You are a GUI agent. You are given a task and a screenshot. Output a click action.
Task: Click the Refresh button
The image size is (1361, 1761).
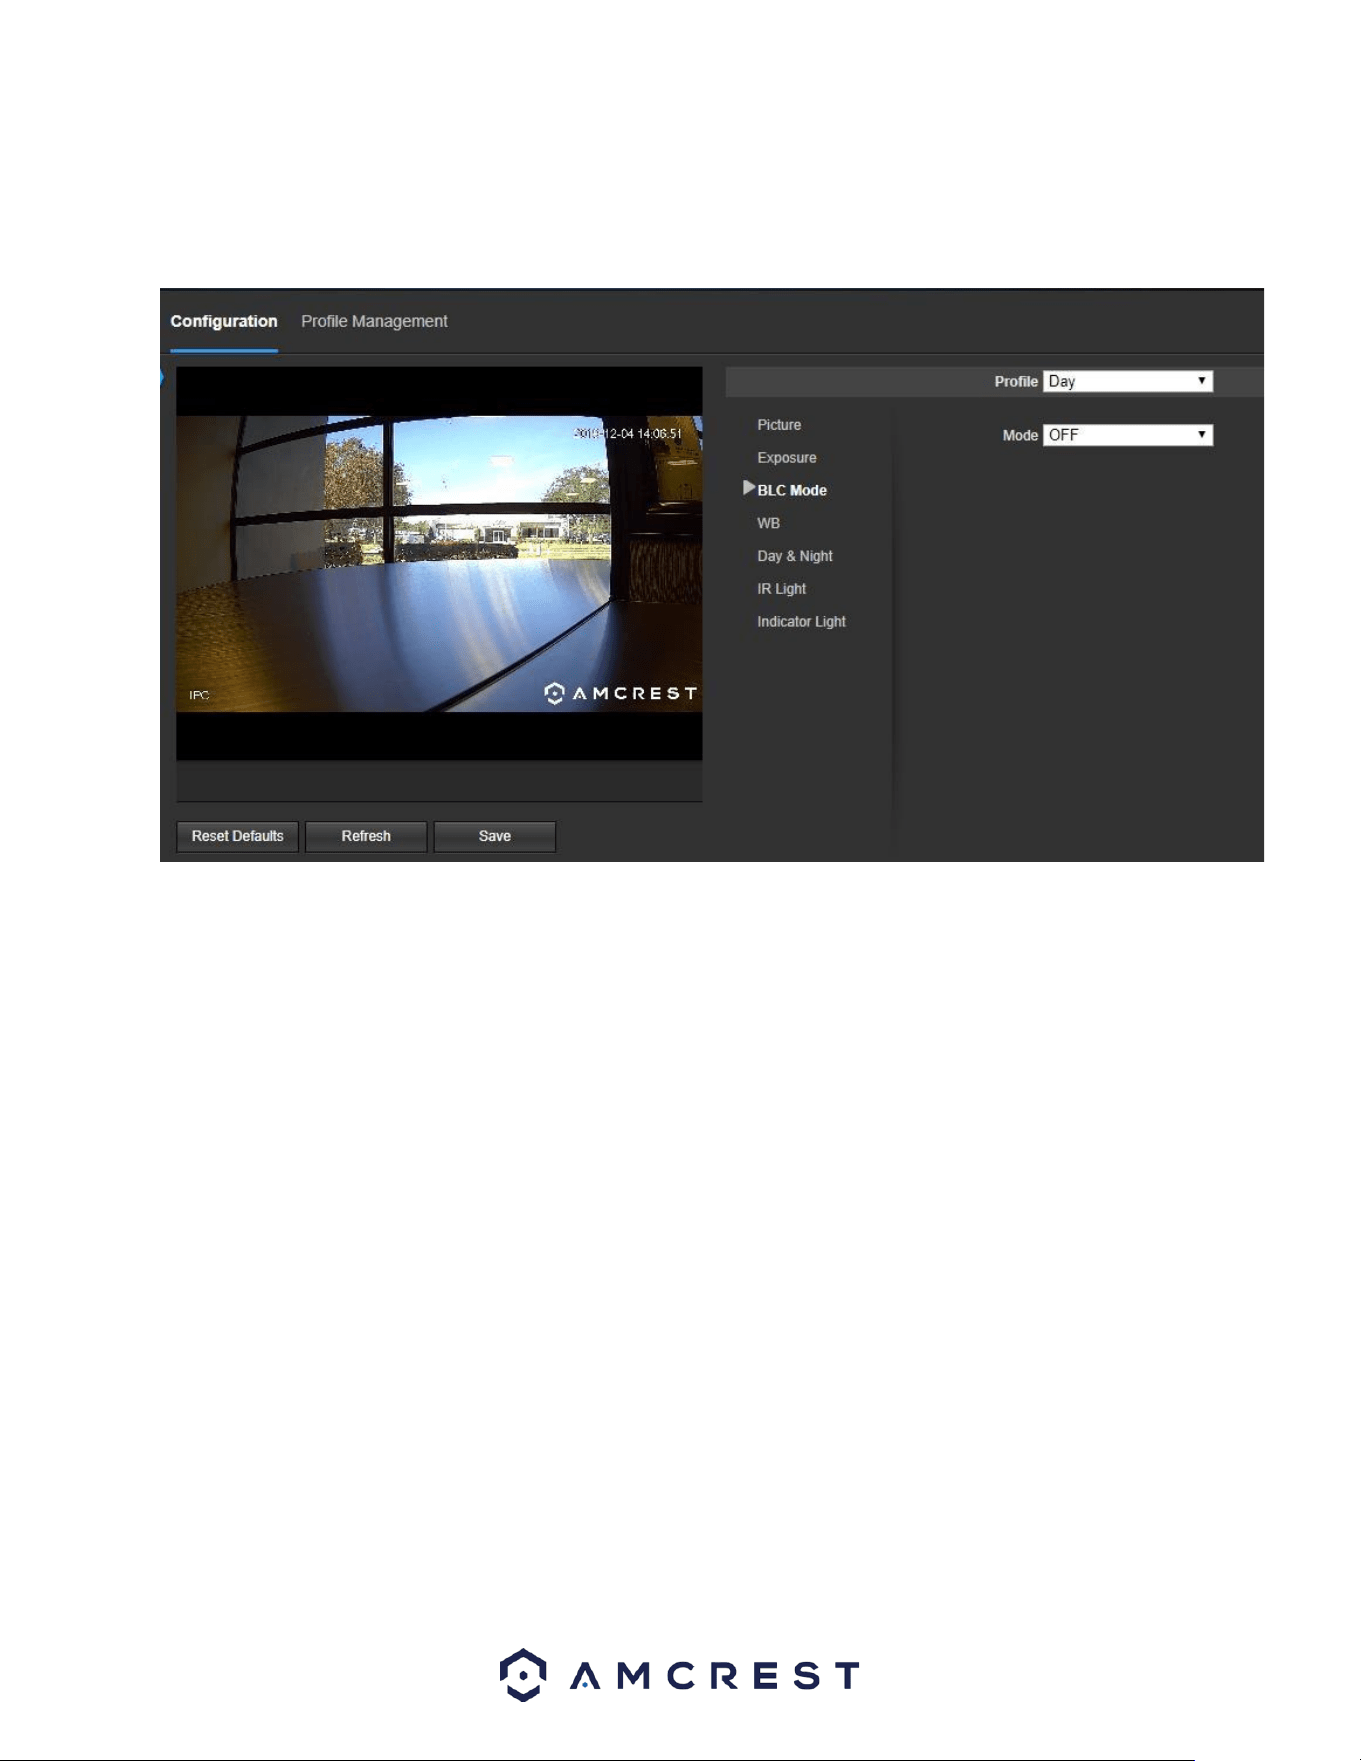(366, 836)
